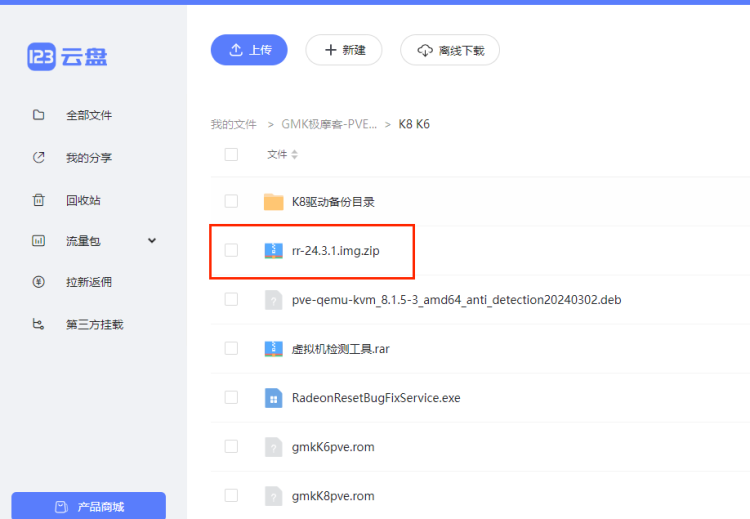The image size is (750, 519).
Task: Go to GMK极摩客-PVE... in the breadcrumb
Action: [329, 124]
